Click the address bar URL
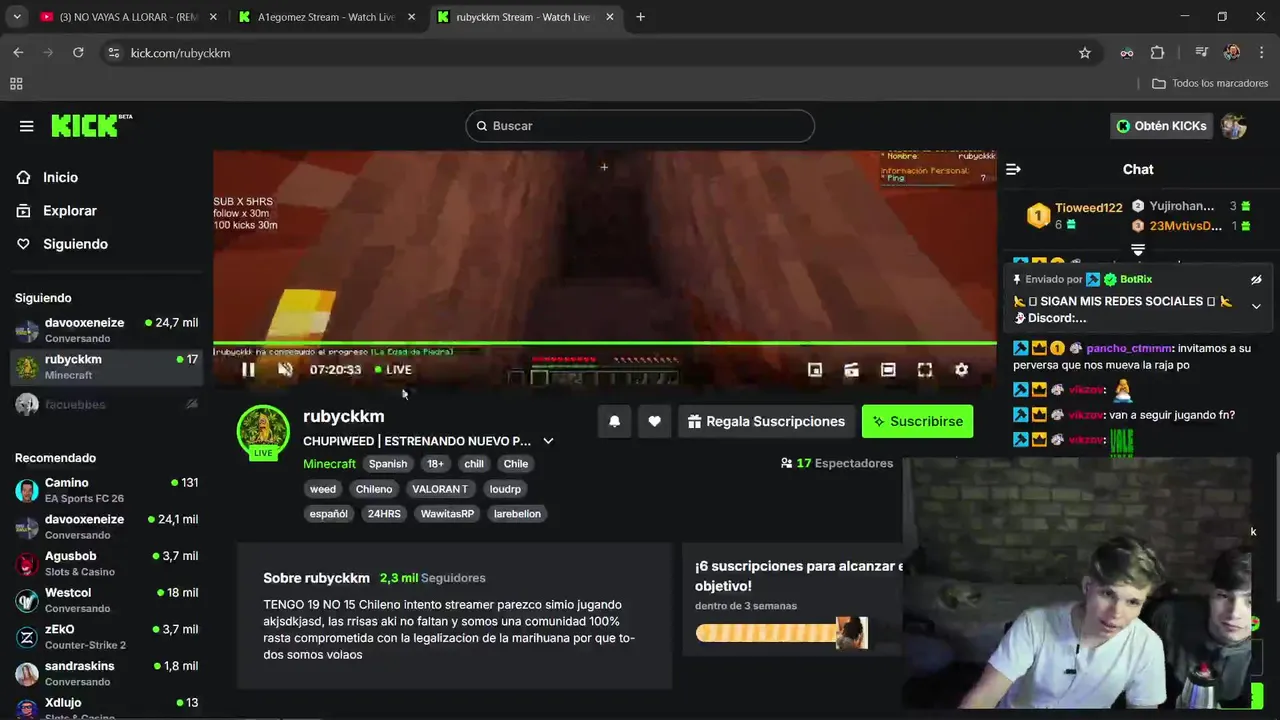The height and width of the screenshot is (720, 1280). pos(180,53)
